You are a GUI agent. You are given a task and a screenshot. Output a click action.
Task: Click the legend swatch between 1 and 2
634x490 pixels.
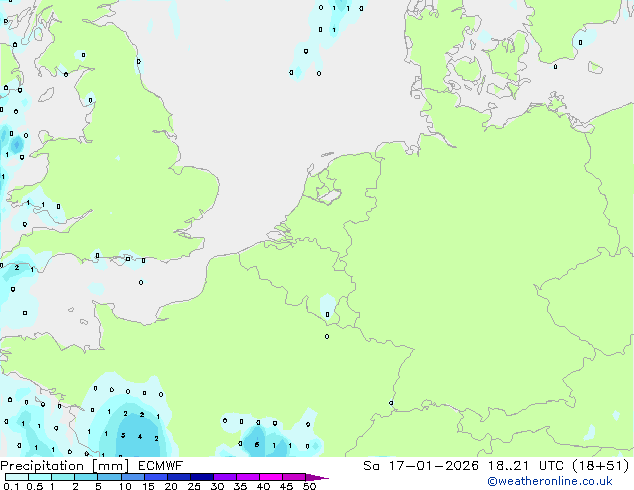(63, 477)
